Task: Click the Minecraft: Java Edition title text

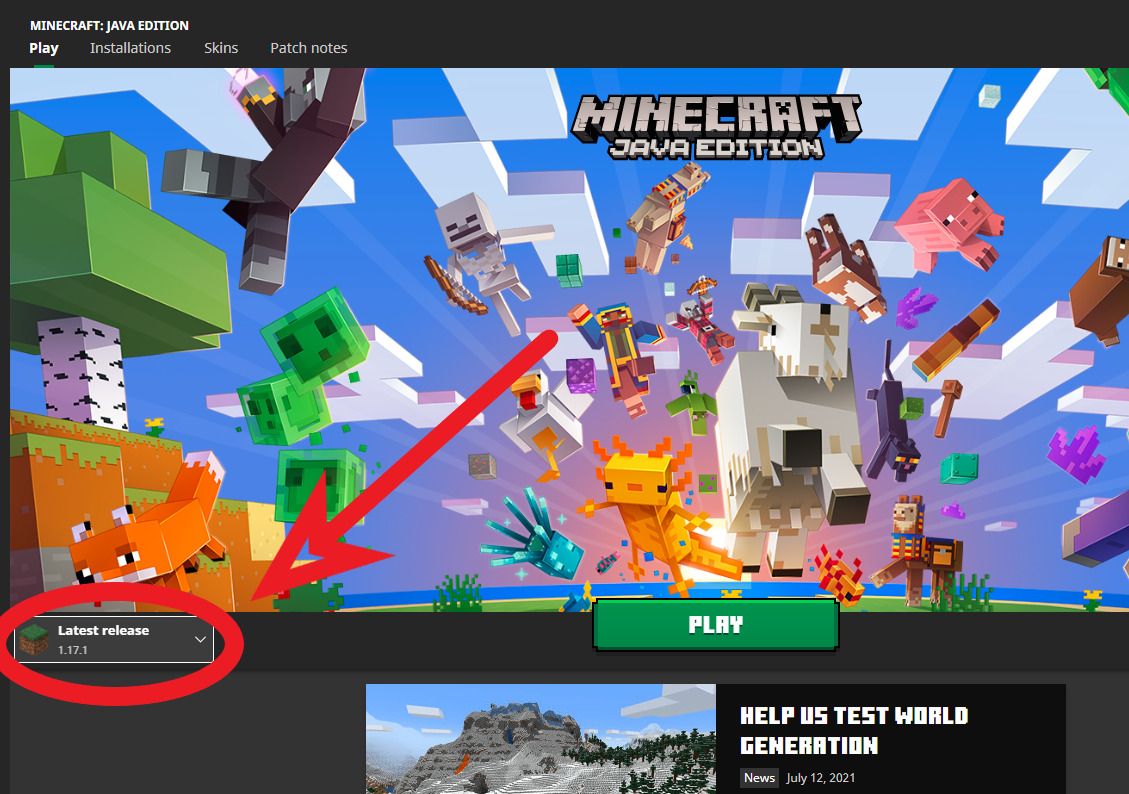Action: point(109,25)
